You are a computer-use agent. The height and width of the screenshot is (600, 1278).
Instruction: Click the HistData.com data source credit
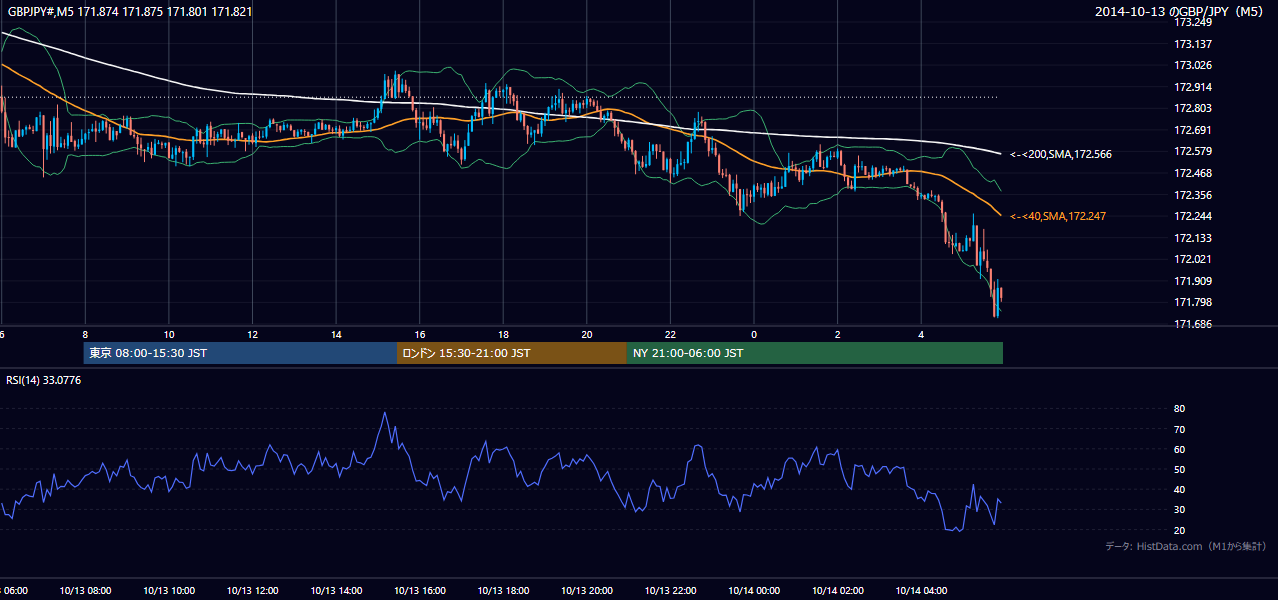1186,546
